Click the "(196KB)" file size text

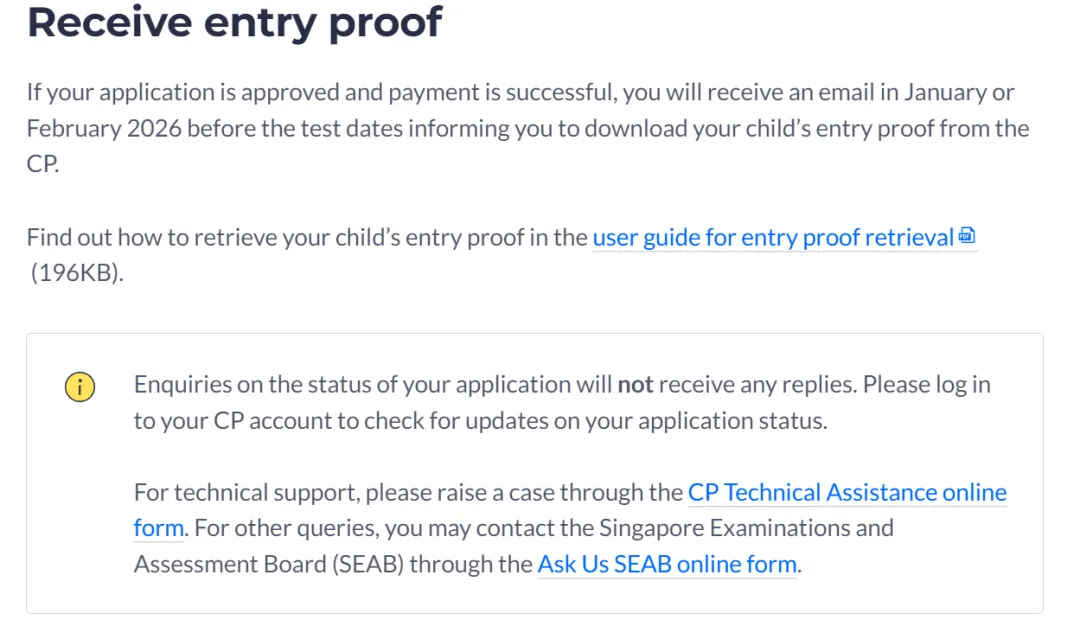click(76, 273)
